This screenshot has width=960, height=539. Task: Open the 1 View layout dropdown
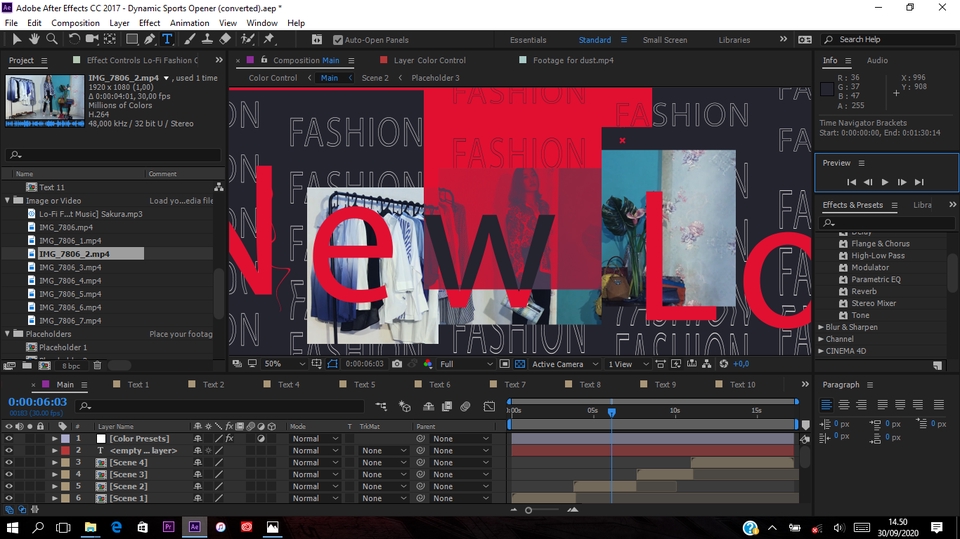(x=628, y=364)
